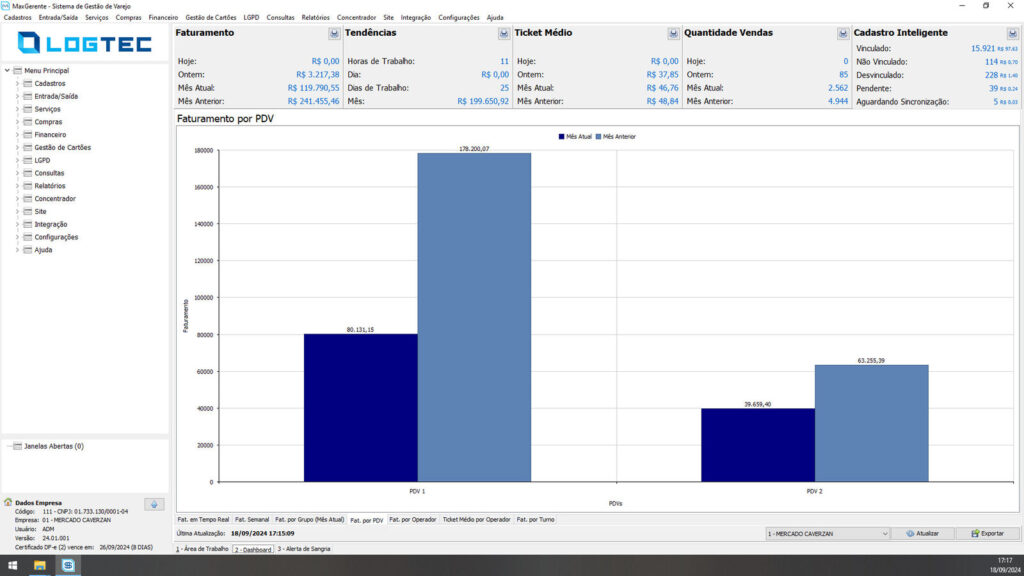Click the Mês Atual legend color swatch
1024x576 pixels.
(x=562, y=137)
